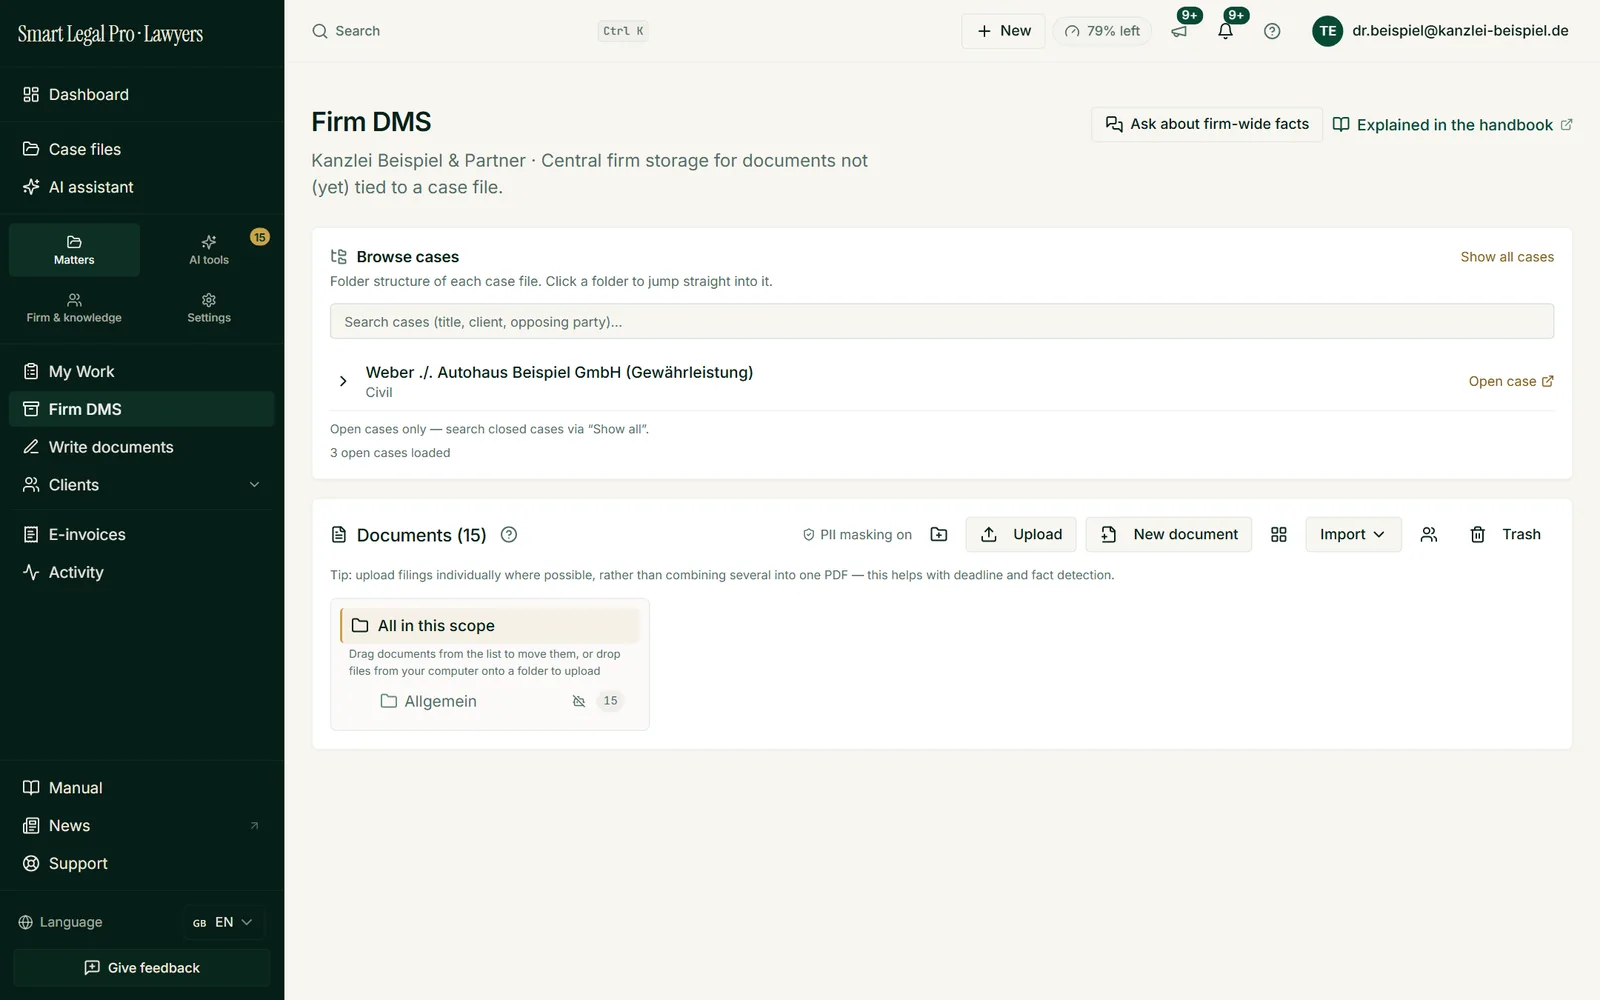Screen dimensions: 1600x1000
Task: Open Activity in sidebar
Action: [142, 572]
